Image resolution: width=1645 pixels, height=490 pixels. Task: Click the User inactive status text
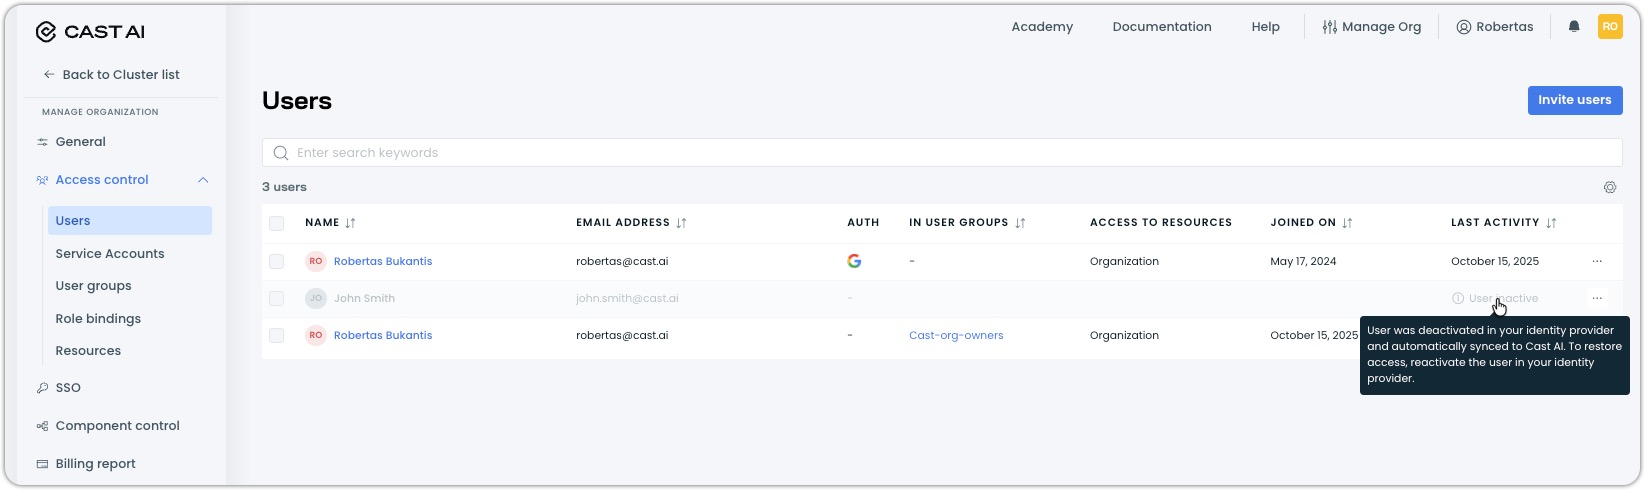1503,298
